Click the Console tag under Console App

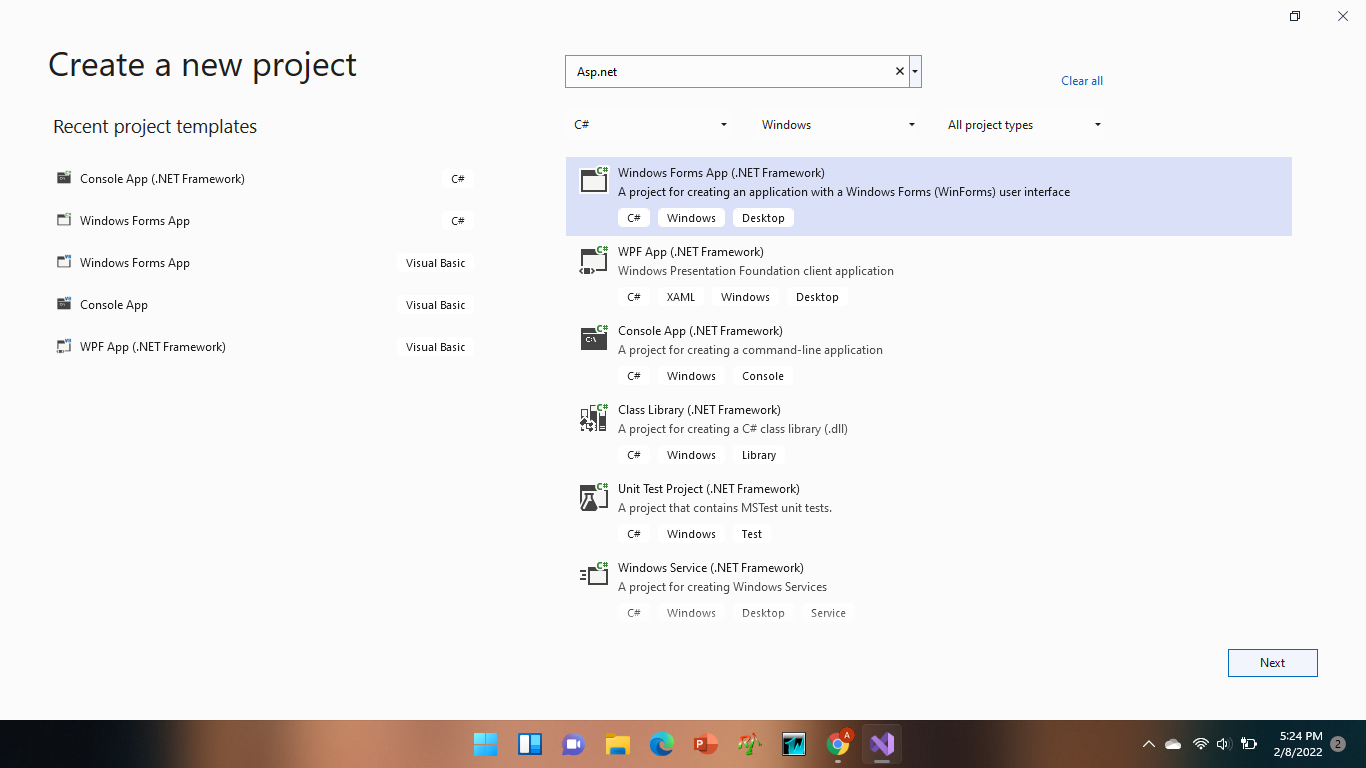click(763, 376)
